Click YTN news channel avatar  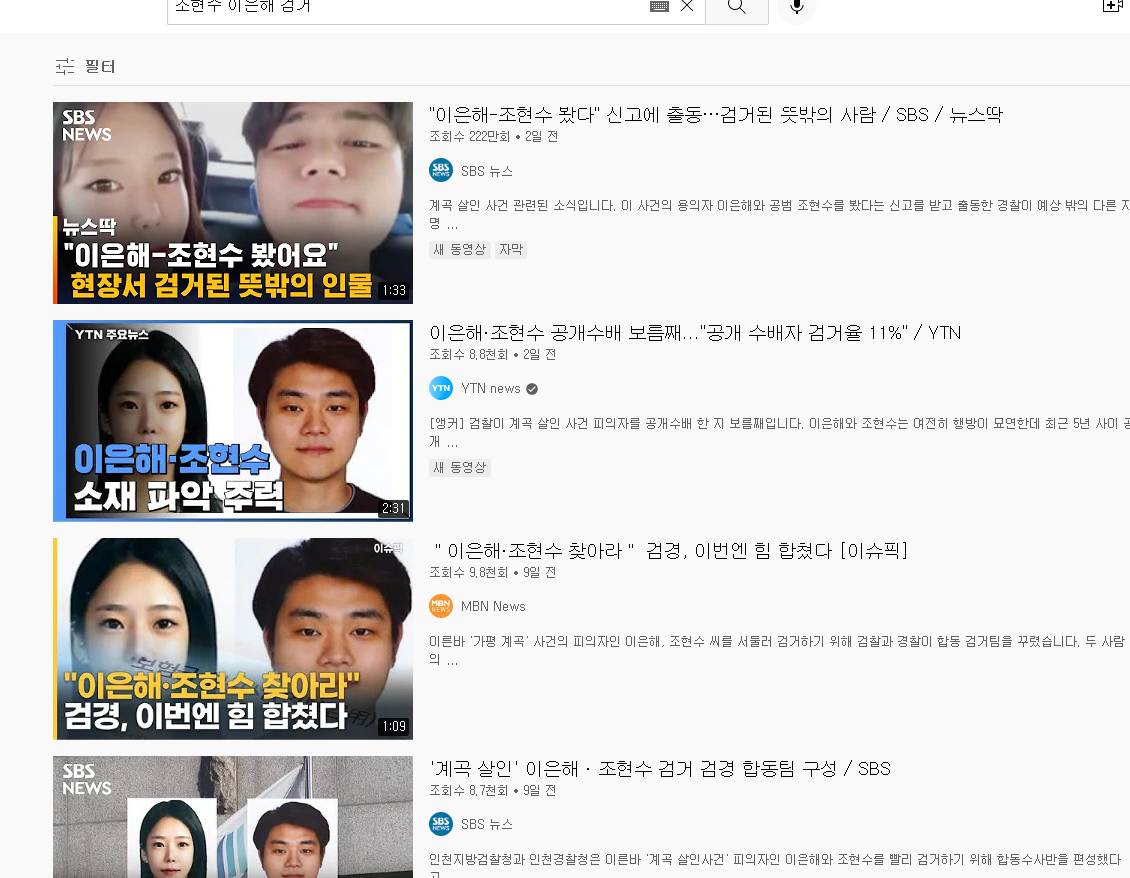441,389
